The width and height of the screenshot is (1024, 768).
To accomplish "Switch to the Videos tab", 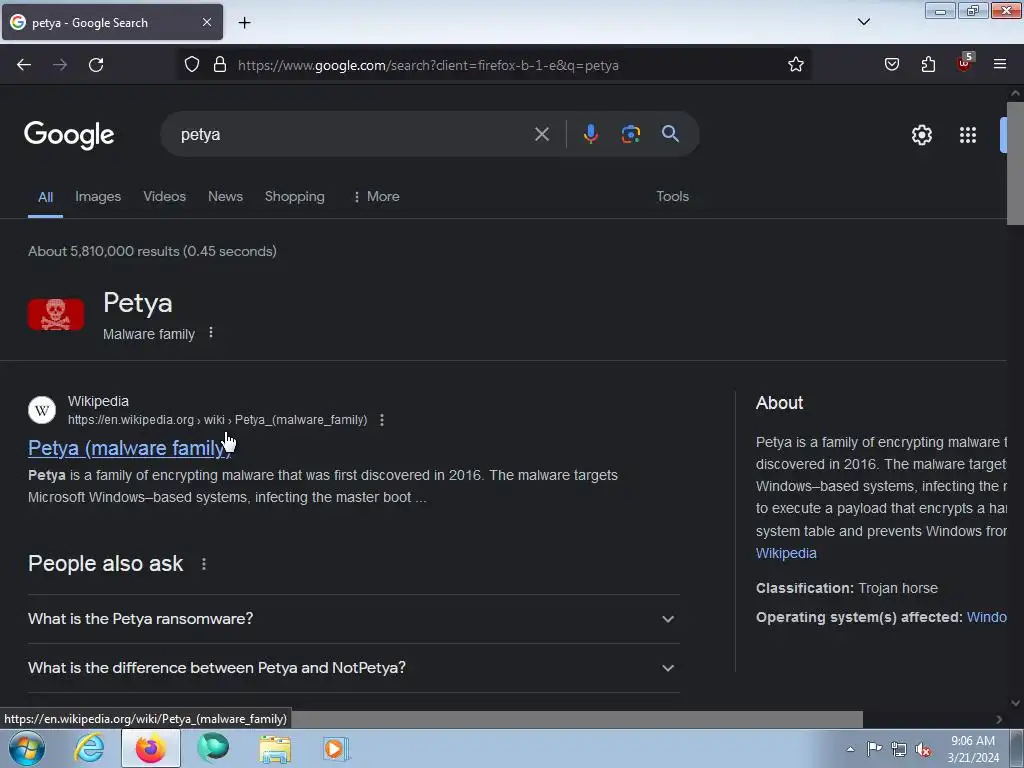I will click(165, 197).
